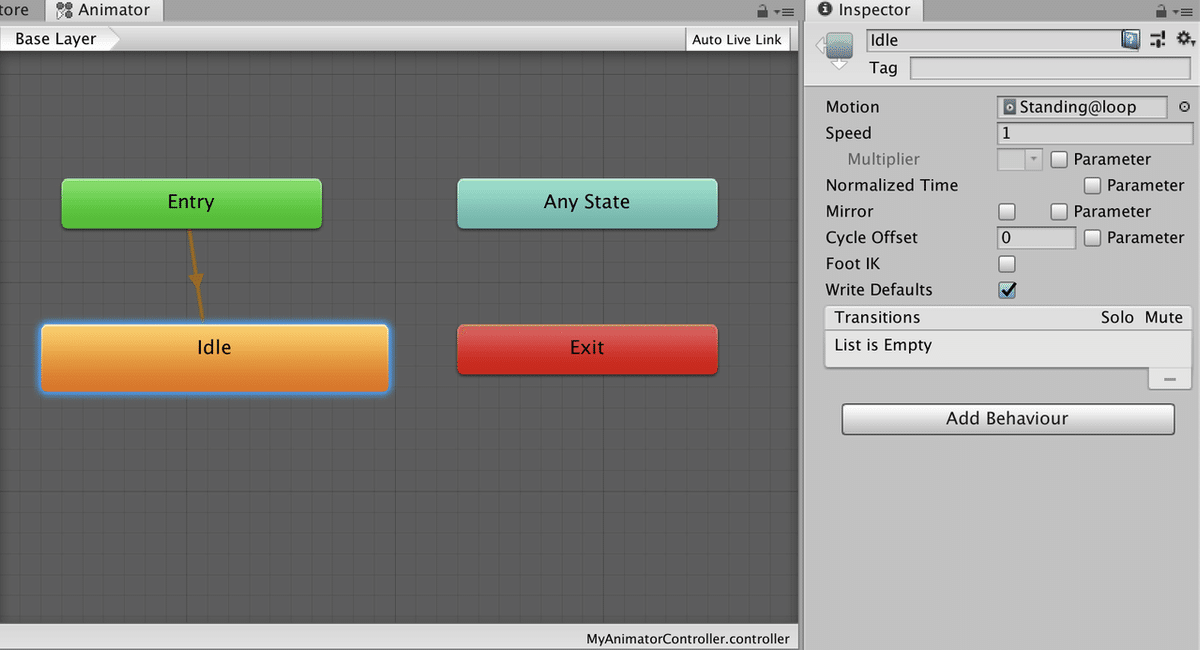Toggle the Normalized Time Parameter checkbox
1200x650 pixels.
pyautogui.click(x=1093, y=185)
